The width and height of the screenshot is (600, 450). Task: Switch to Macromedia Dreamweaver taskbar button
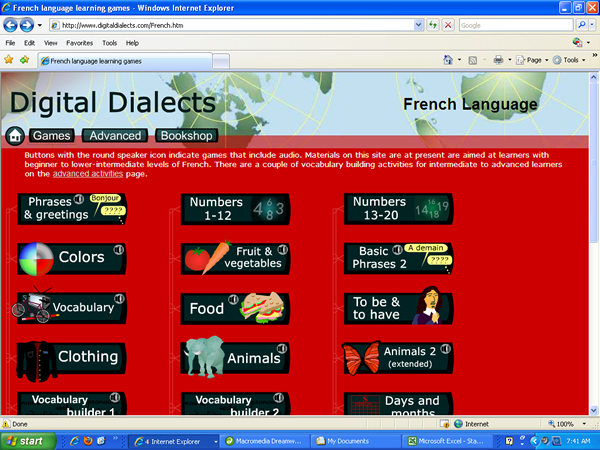(x=266, y=441)
